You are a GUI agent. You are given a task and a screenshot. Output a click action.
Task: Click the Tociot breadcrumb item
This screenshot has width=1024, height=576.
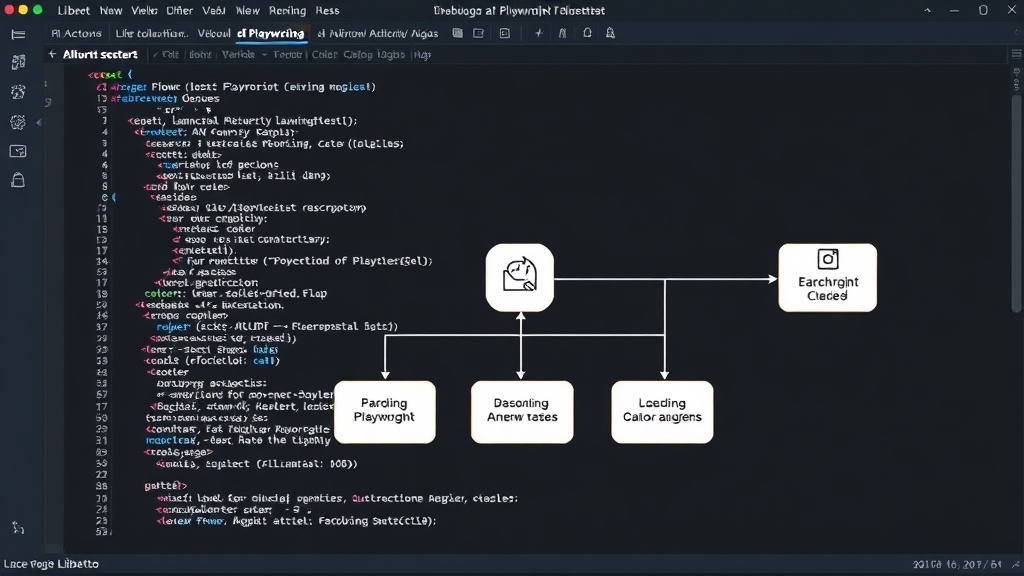tap(287, 55)
